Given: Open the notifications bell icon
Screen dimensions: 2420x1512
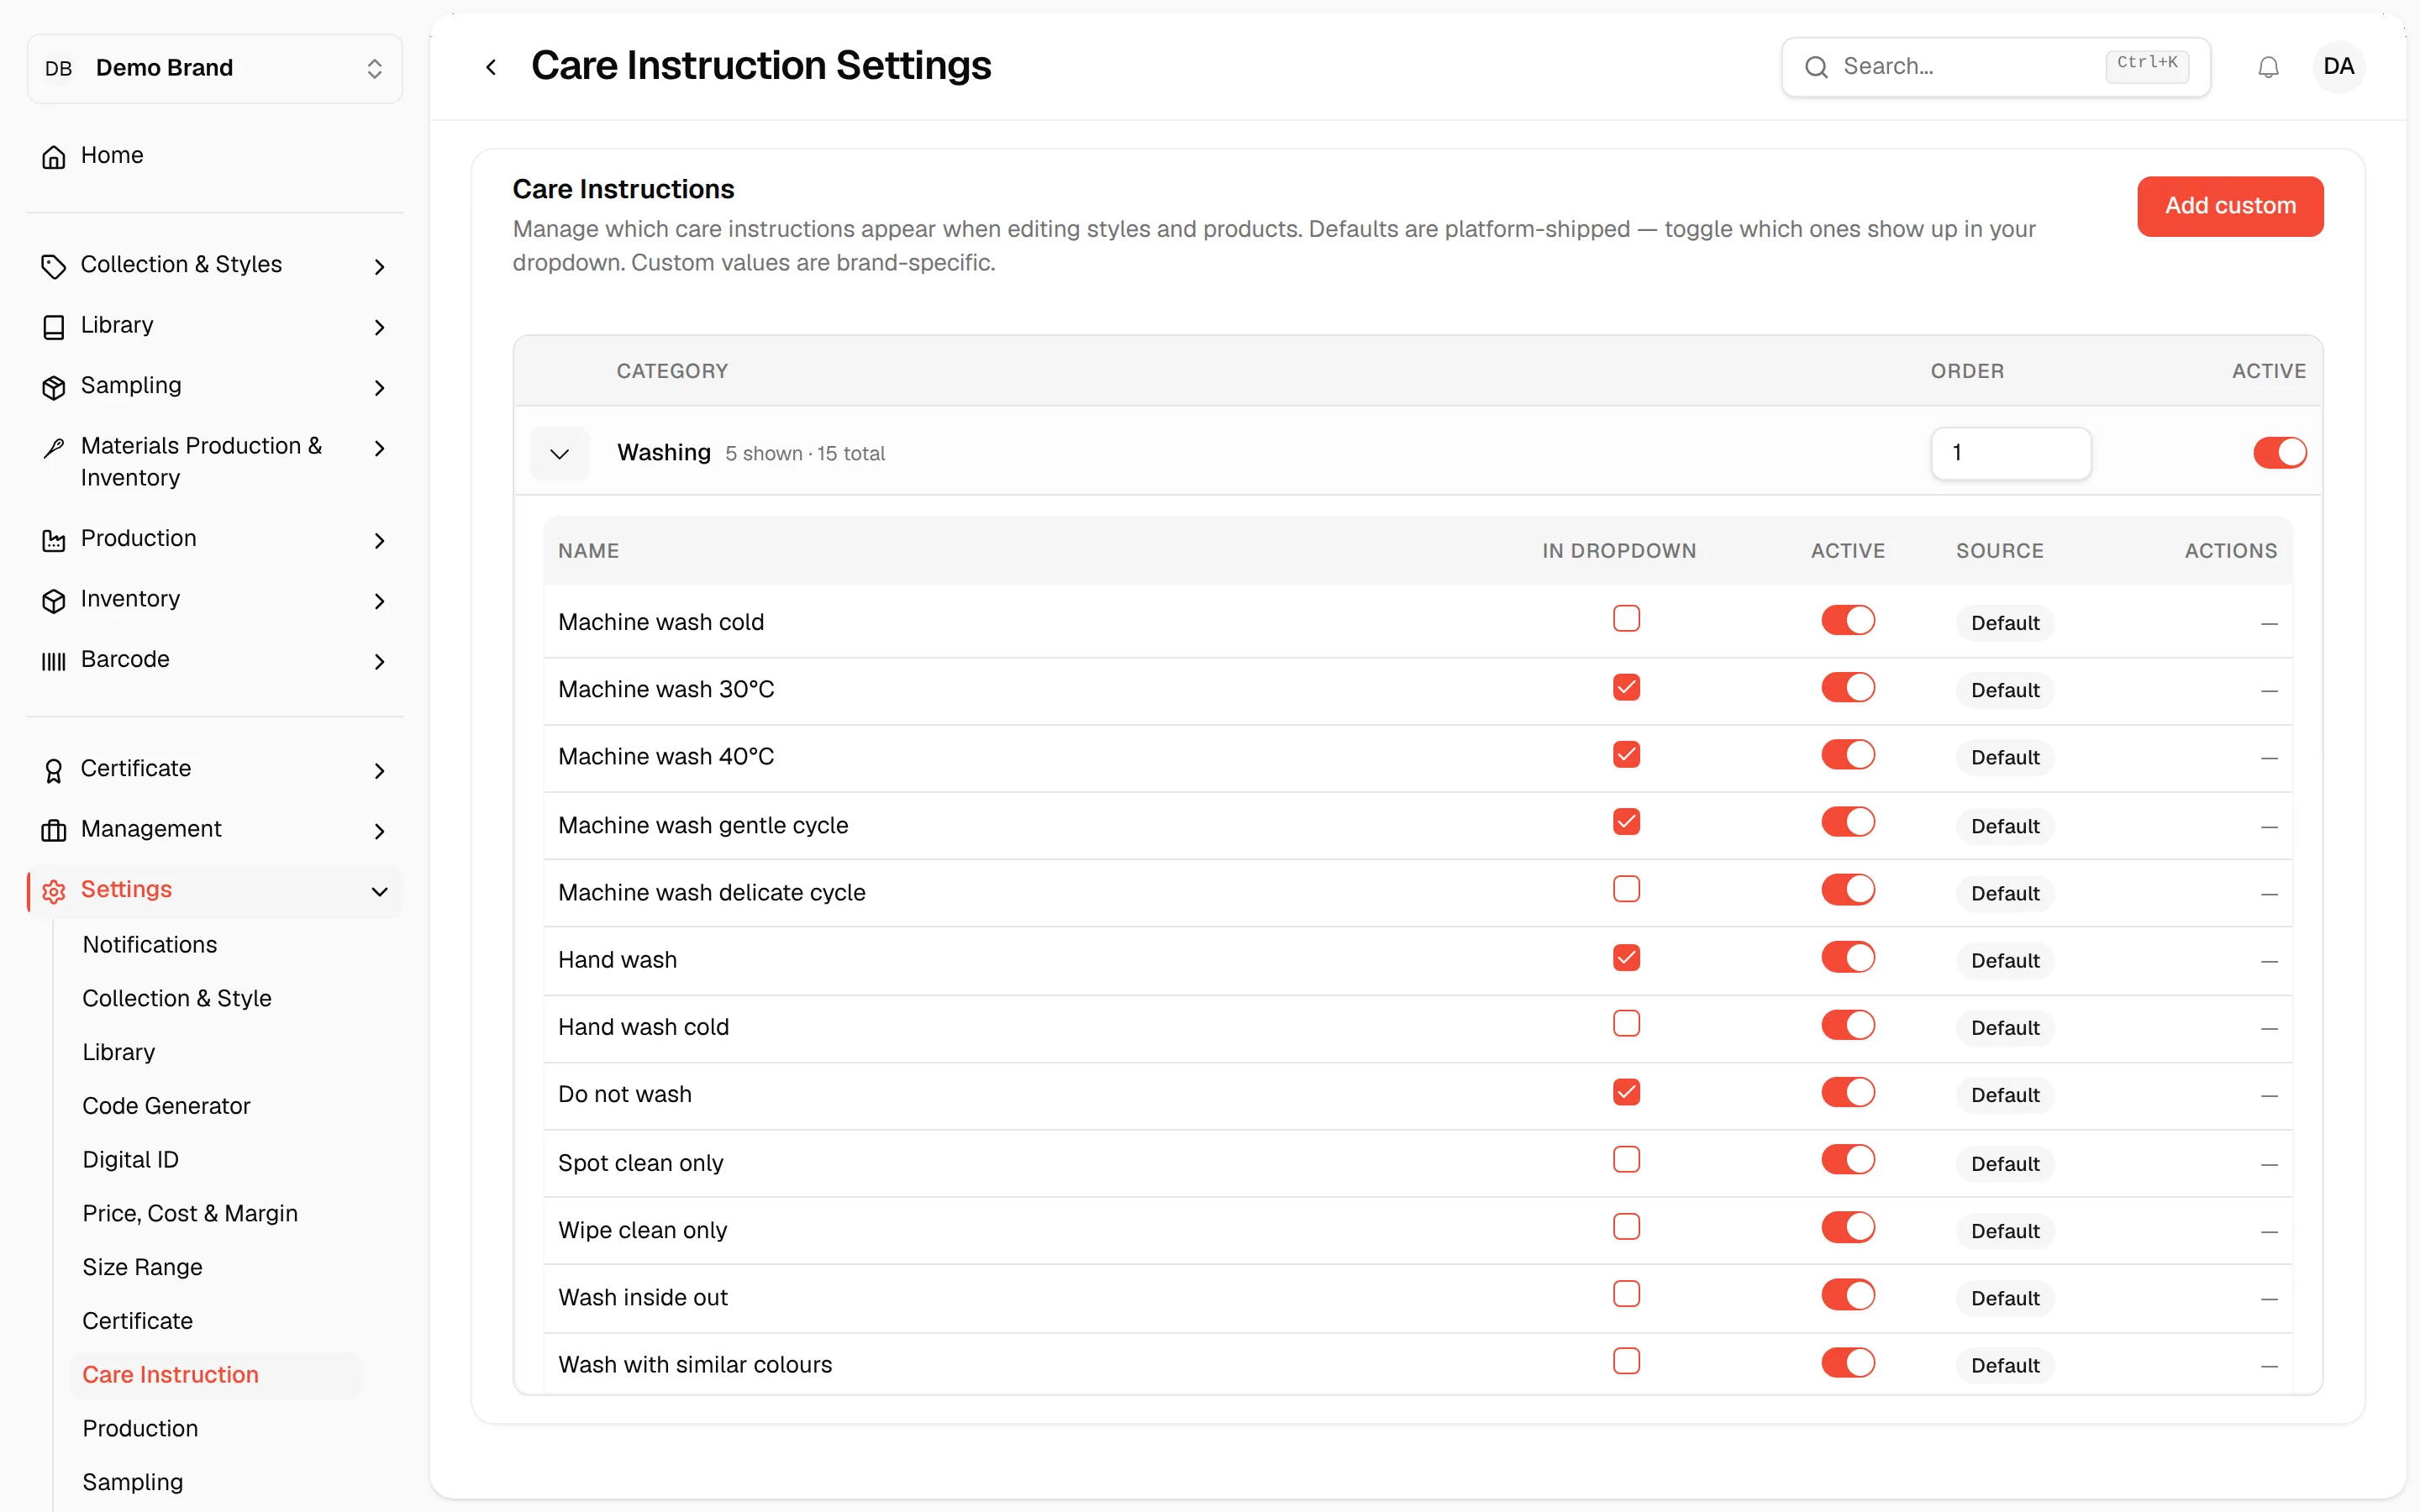Looking at the screenshot, I should (2268, 67).
